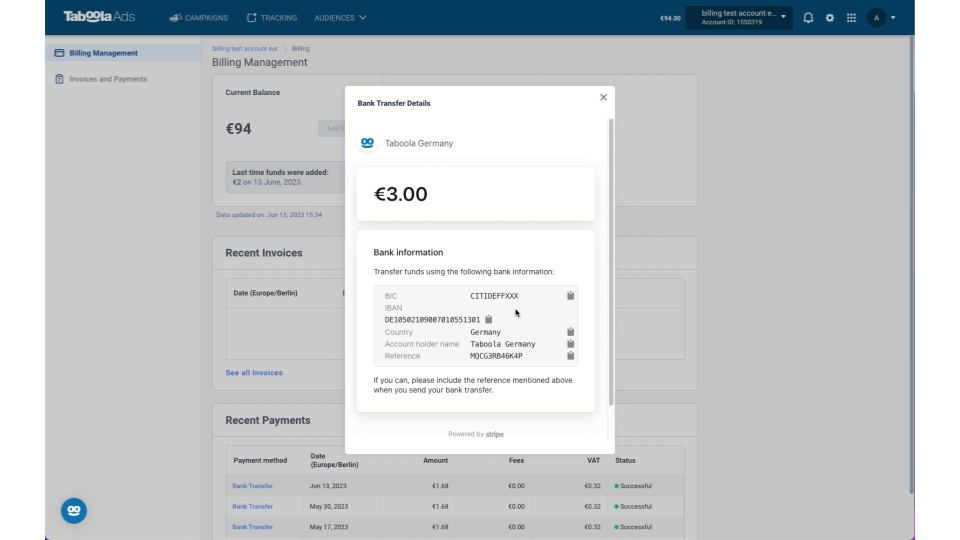This screenshot has width=960, height=540.
Task: Click the Taboola Ads logo
Action: coord(99,17)
